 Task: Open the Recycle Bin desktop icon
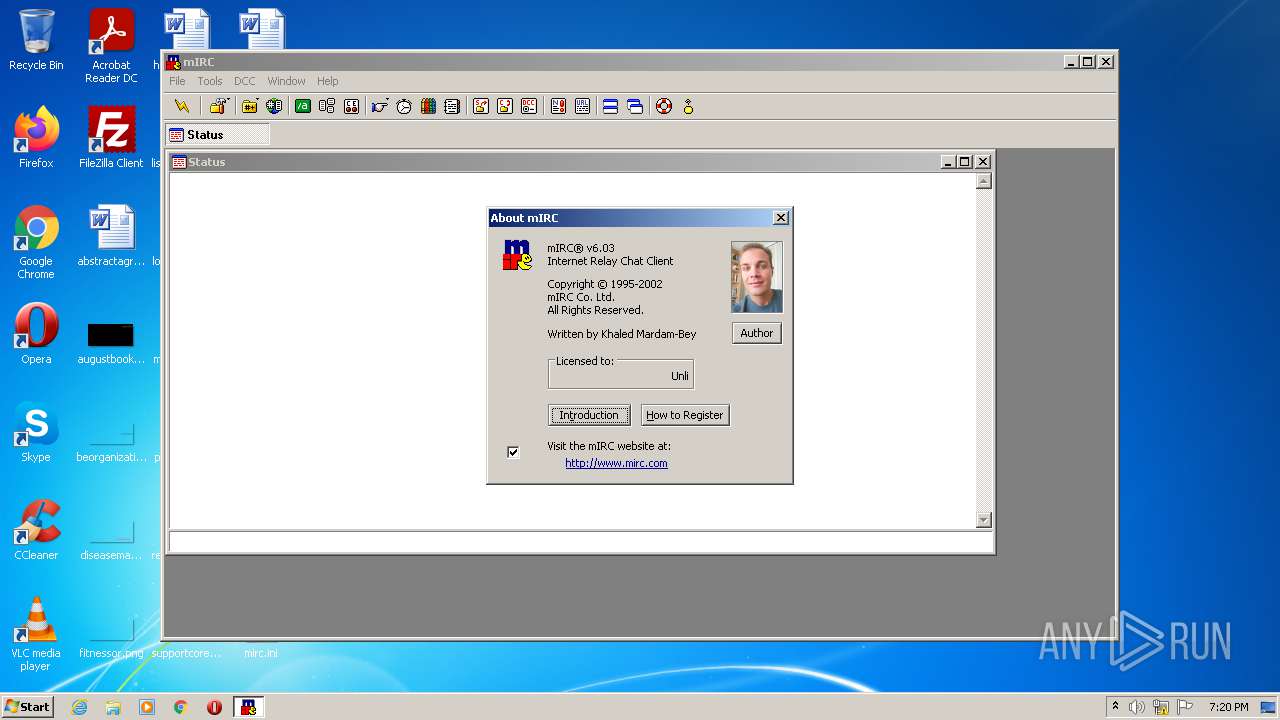pyautogui.click(x=36, y=42)
